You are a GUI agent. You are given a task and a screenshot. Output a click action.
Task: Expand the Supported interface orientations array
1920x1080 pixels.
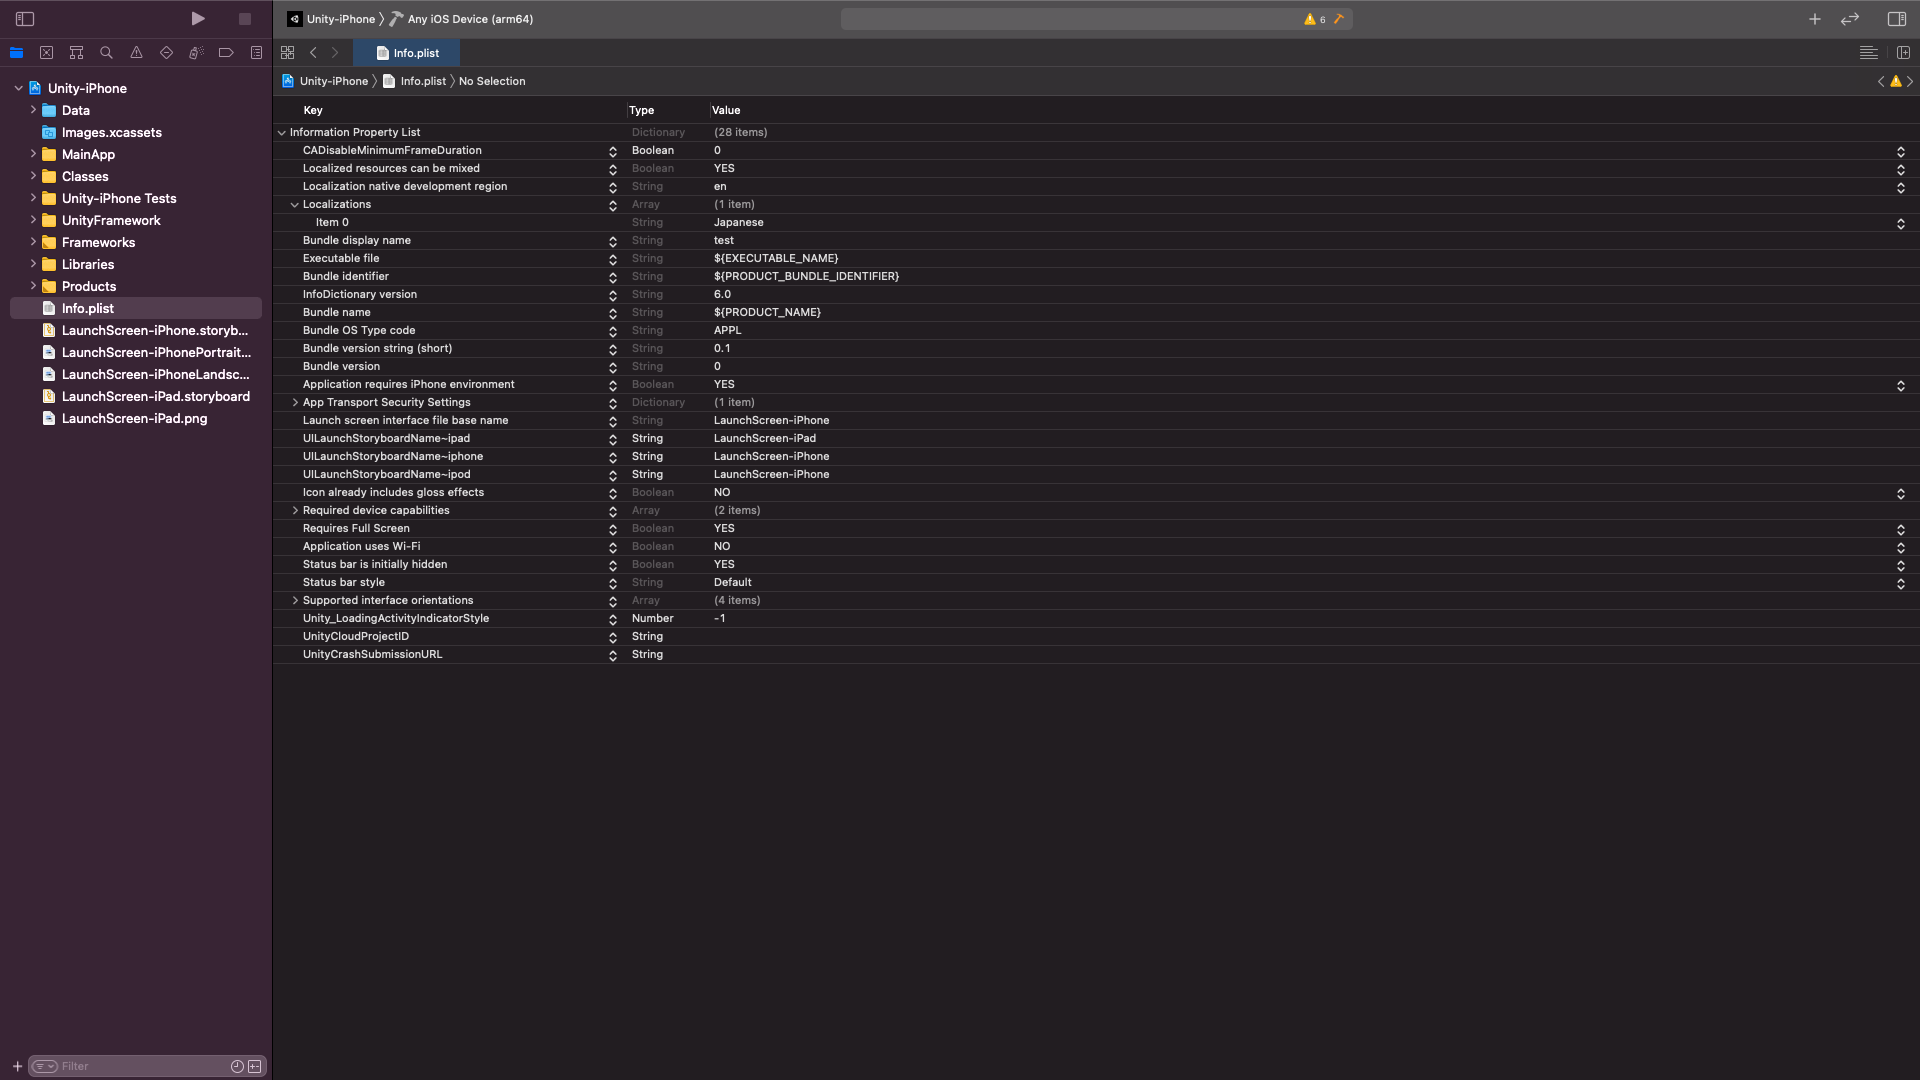(295, 601)
